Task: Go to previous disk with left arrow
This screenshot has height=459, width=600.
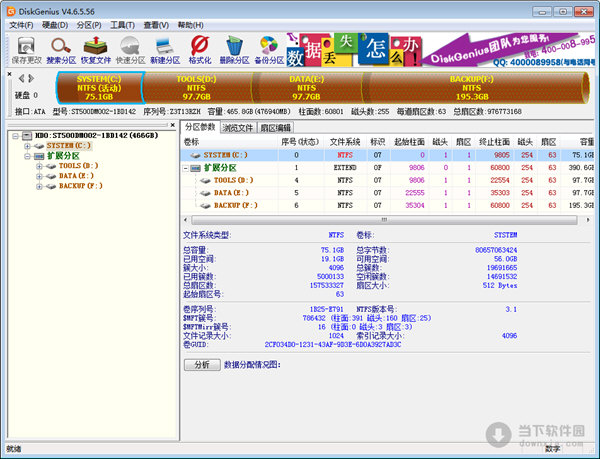Action: click(x=21, y=78)
